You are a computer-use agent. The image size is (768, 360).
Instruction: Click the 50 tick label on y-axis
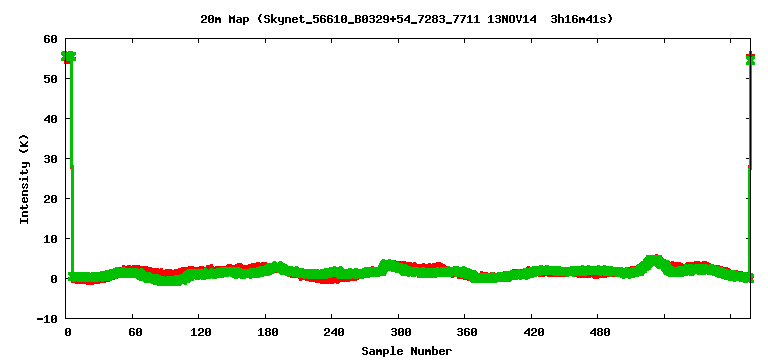(x=51, y=79)
